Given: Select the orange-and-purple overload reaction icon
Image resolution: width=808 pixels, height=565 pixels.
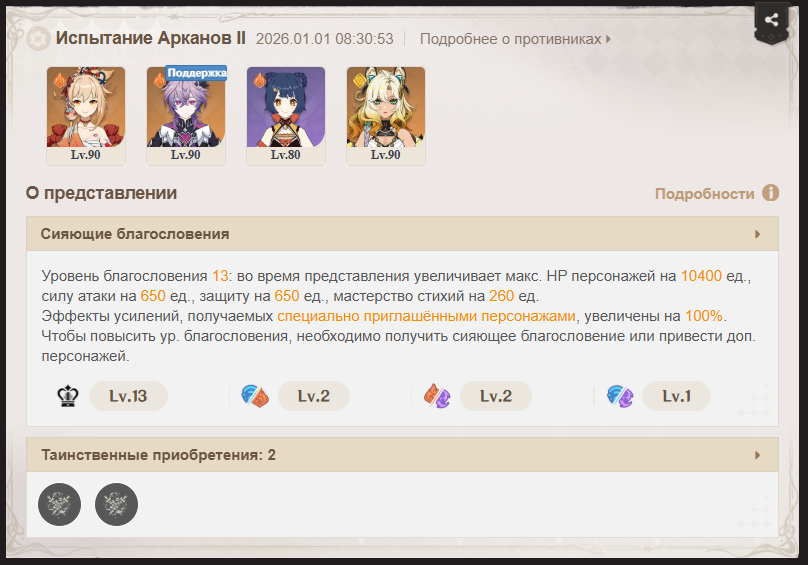Looking at the screenshot, I should tap(437, 396).
